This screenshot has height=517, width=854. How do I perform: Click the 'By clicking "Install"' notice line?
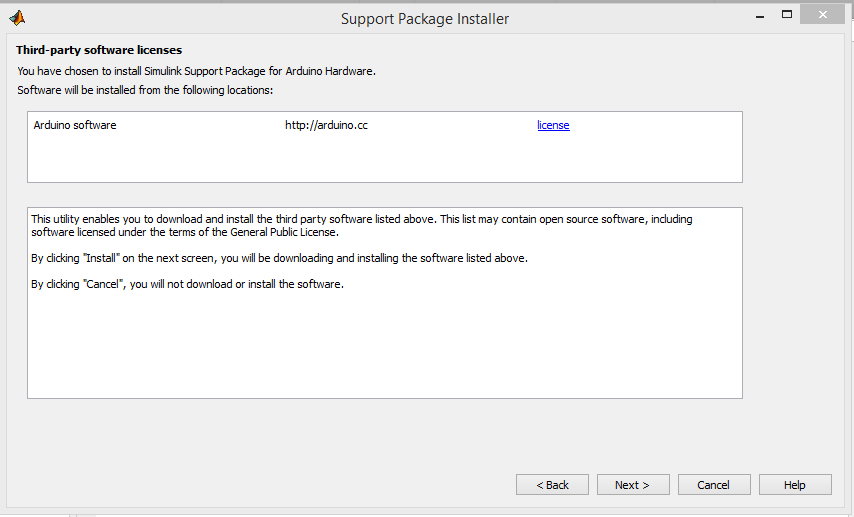click(279, 258)
